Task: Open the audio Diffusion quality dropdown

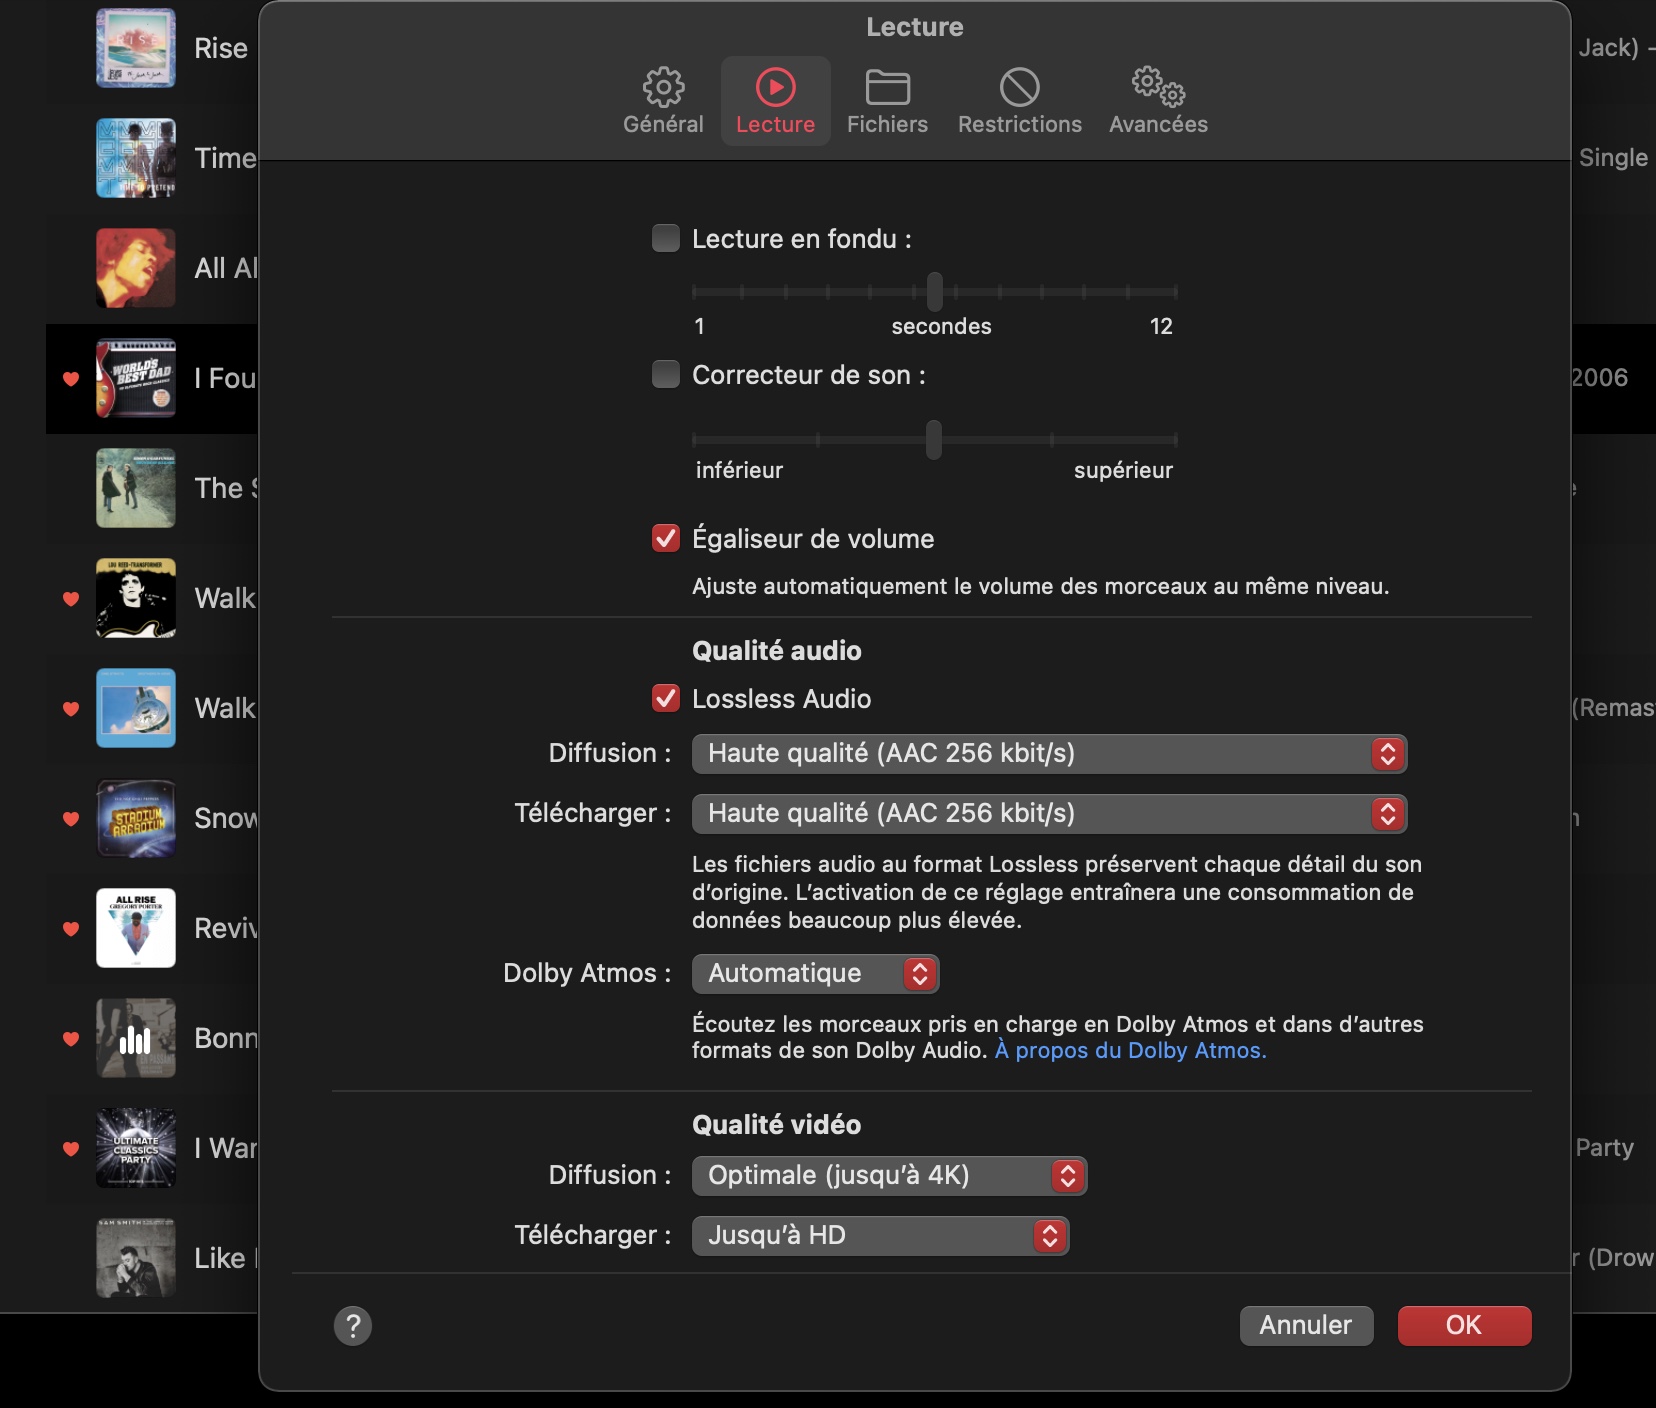Action: tap(1048, 754)
